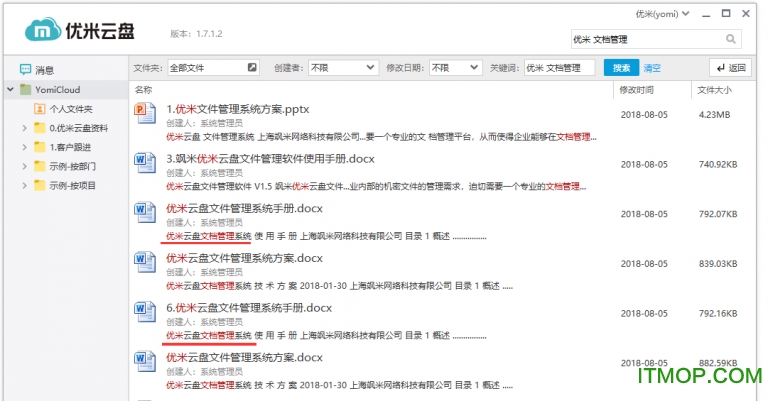
Task: Open 优米云盘文件管理系统方案.docx sized 839.03KB
Action: click(244, 258)
